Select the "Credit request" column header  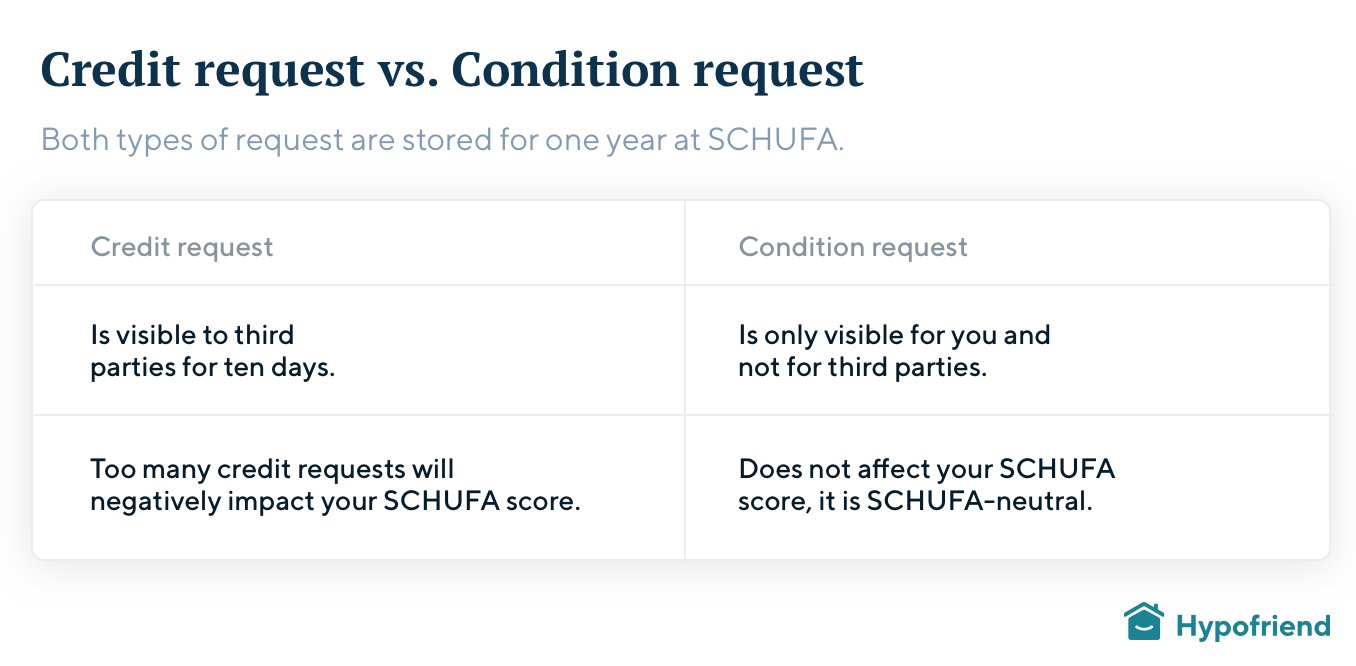[x=182, y=247]
